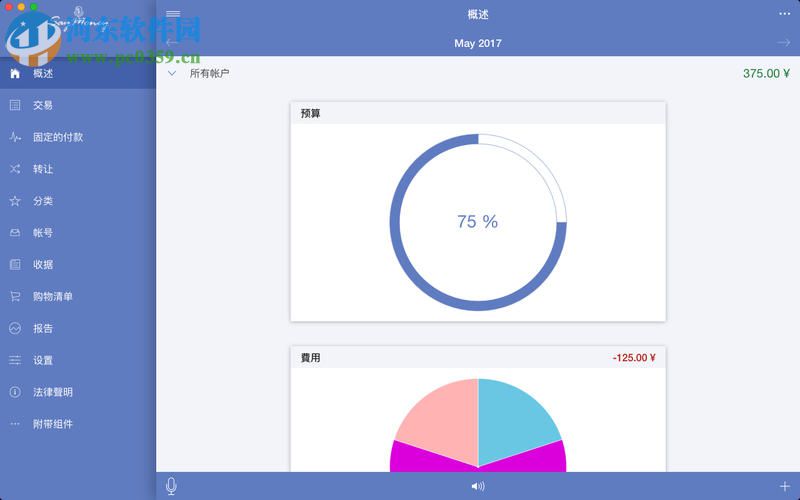
Task: Click the receipt icon beside 收据
Action: 15,264
